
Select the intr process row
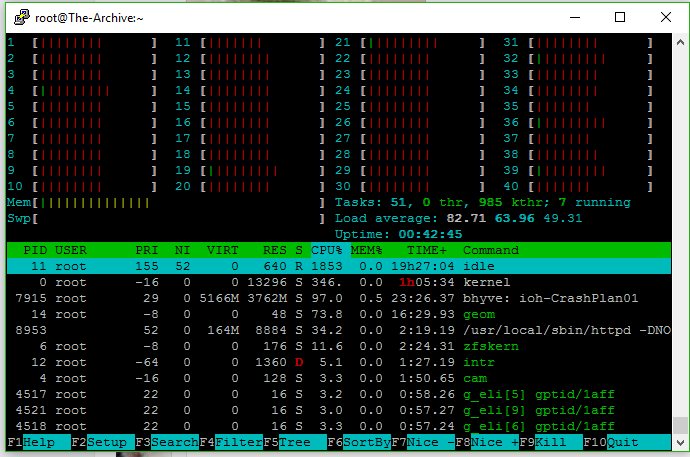coord(339,362)
